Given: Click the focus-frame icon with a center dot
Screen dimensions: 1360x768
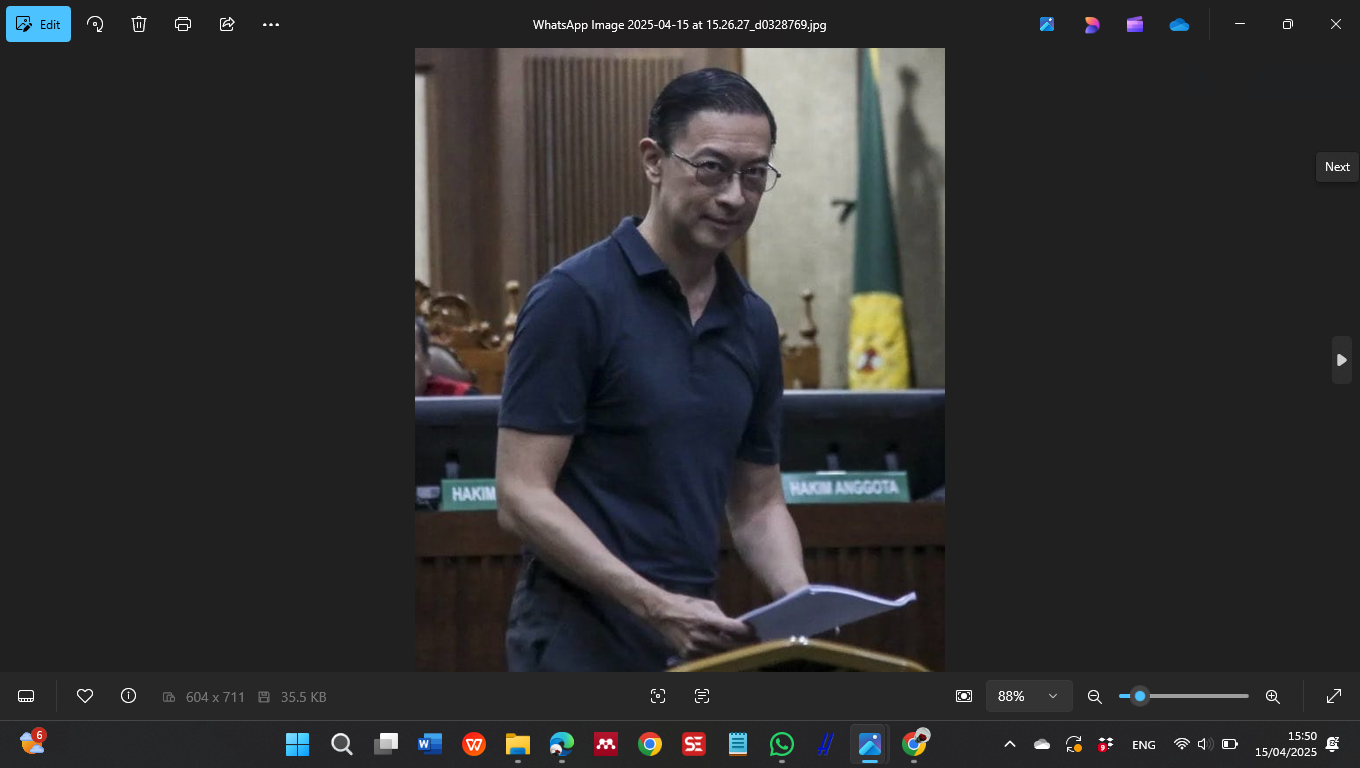Looking at the screenshot, I should tap(658, 696).
